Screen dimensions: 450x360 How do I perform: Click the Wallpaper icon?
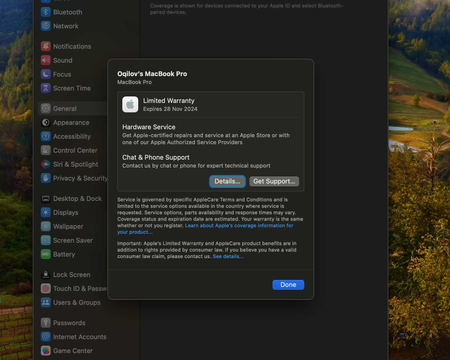(x=46, y=226)
